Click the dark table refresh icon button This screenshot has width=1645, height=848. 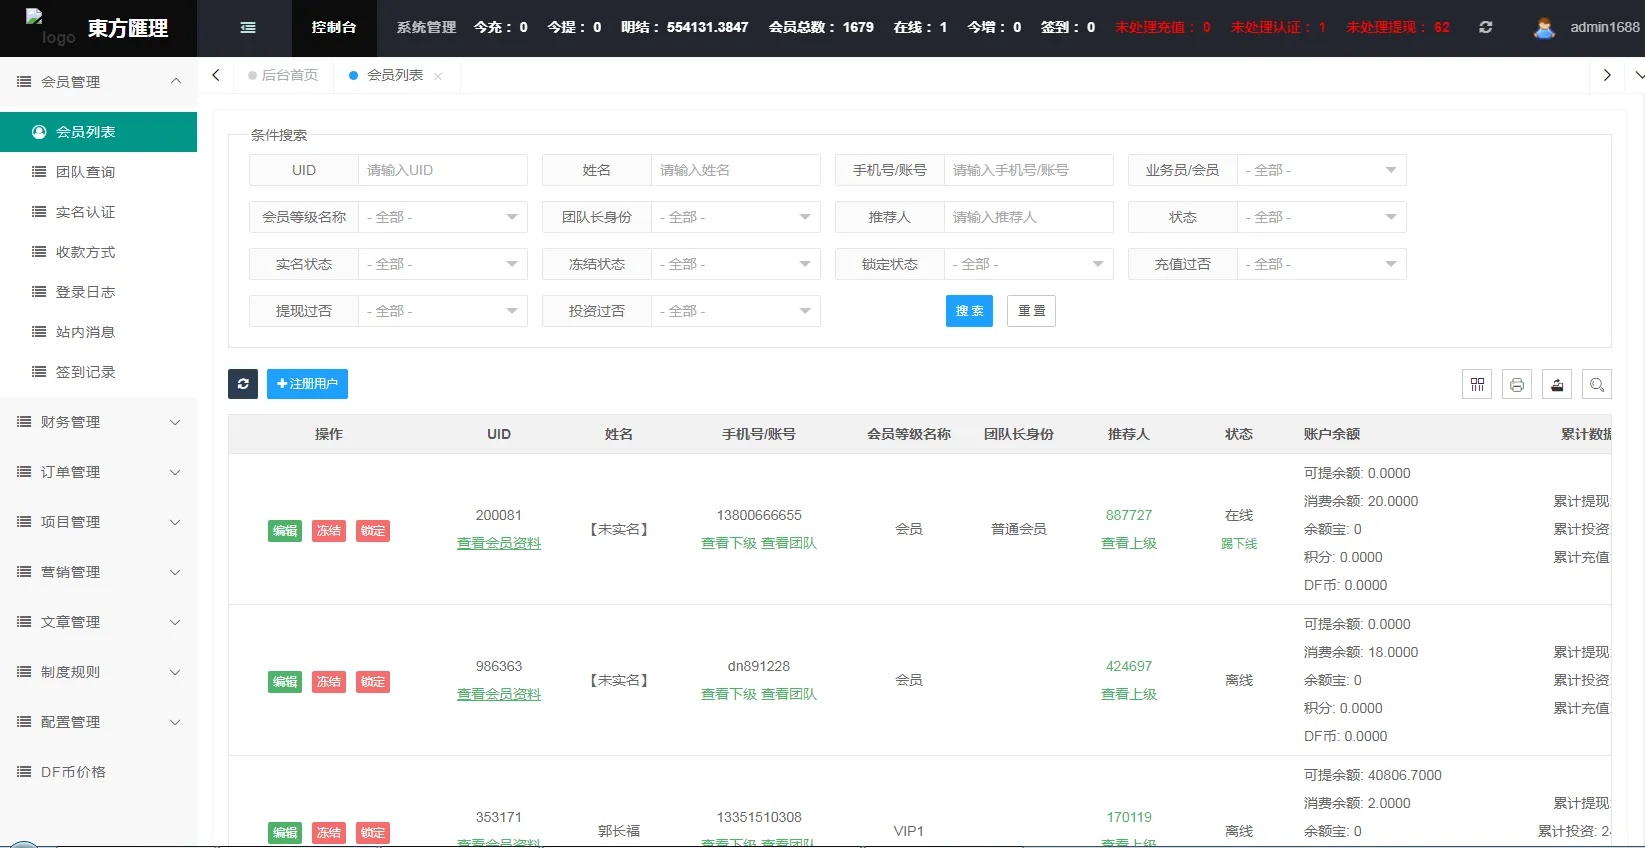243,384
